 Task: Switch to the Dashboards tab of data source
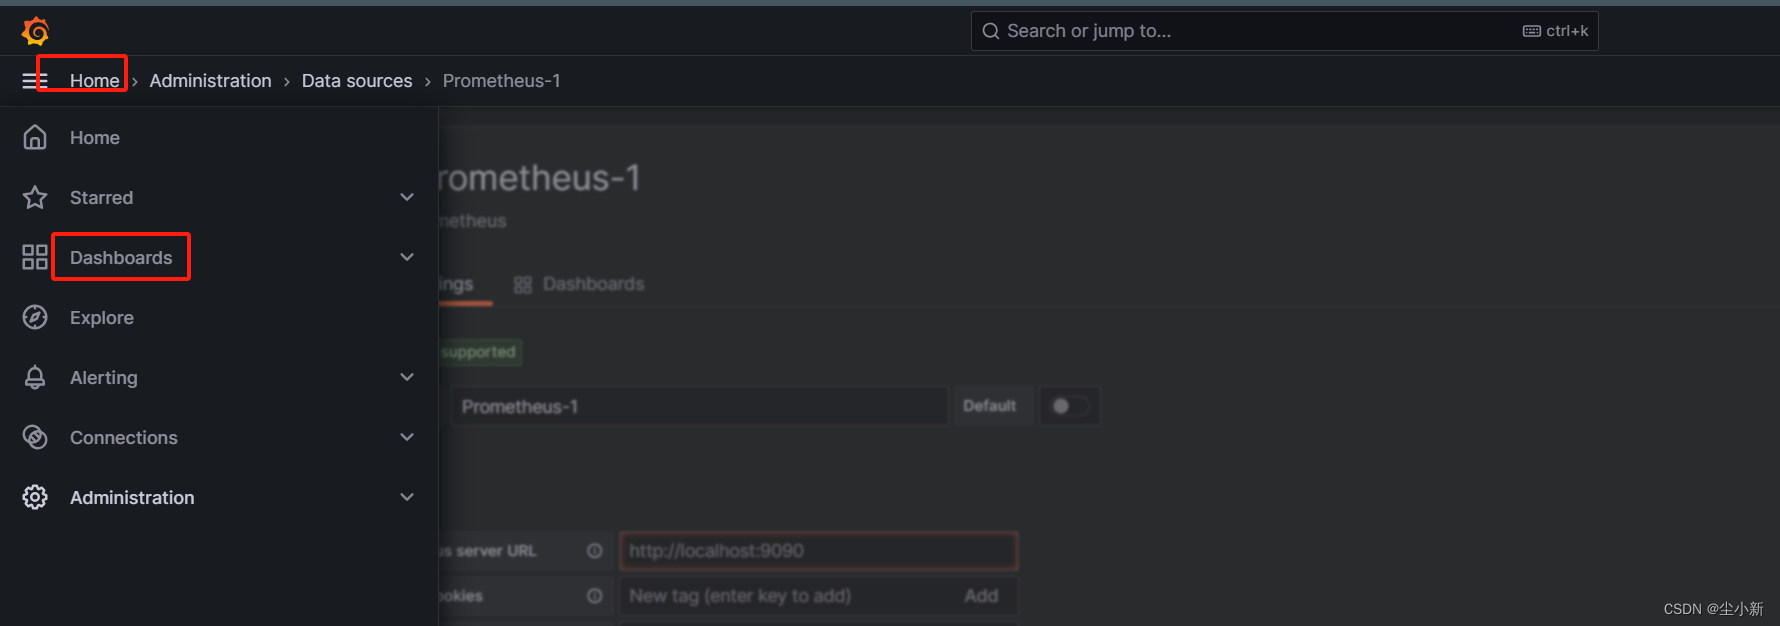(x=579, y=285)
